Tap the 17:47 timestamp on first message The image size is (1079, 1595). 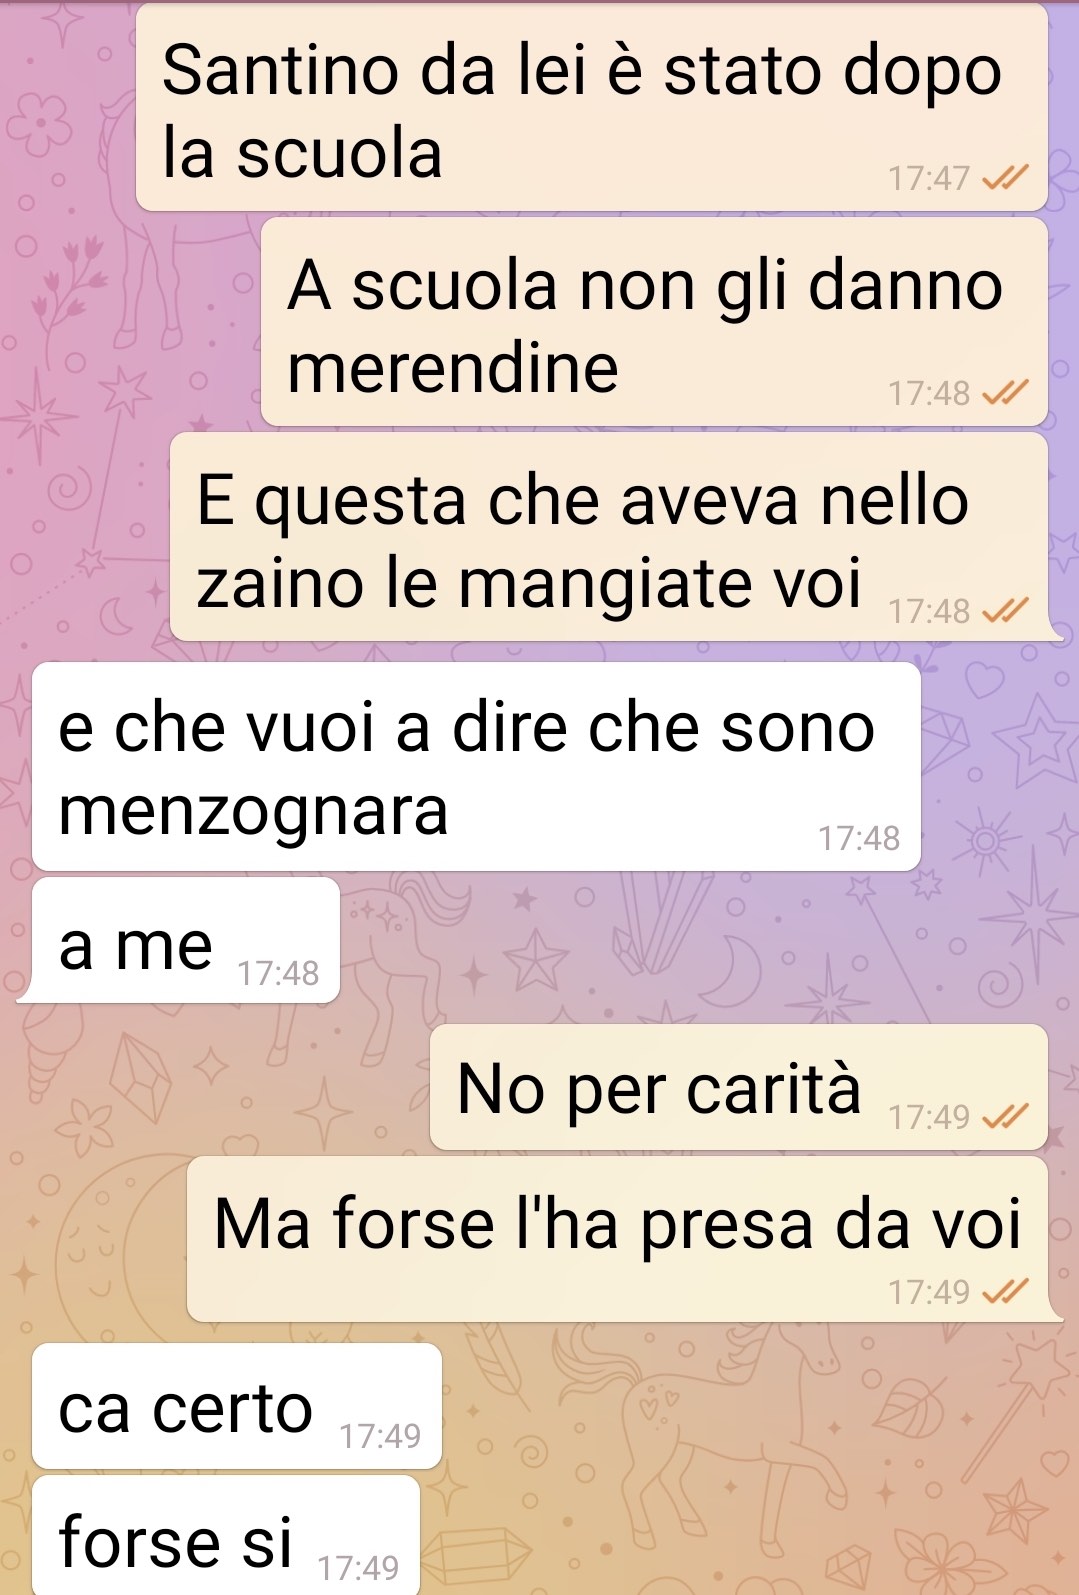[929, 179]
